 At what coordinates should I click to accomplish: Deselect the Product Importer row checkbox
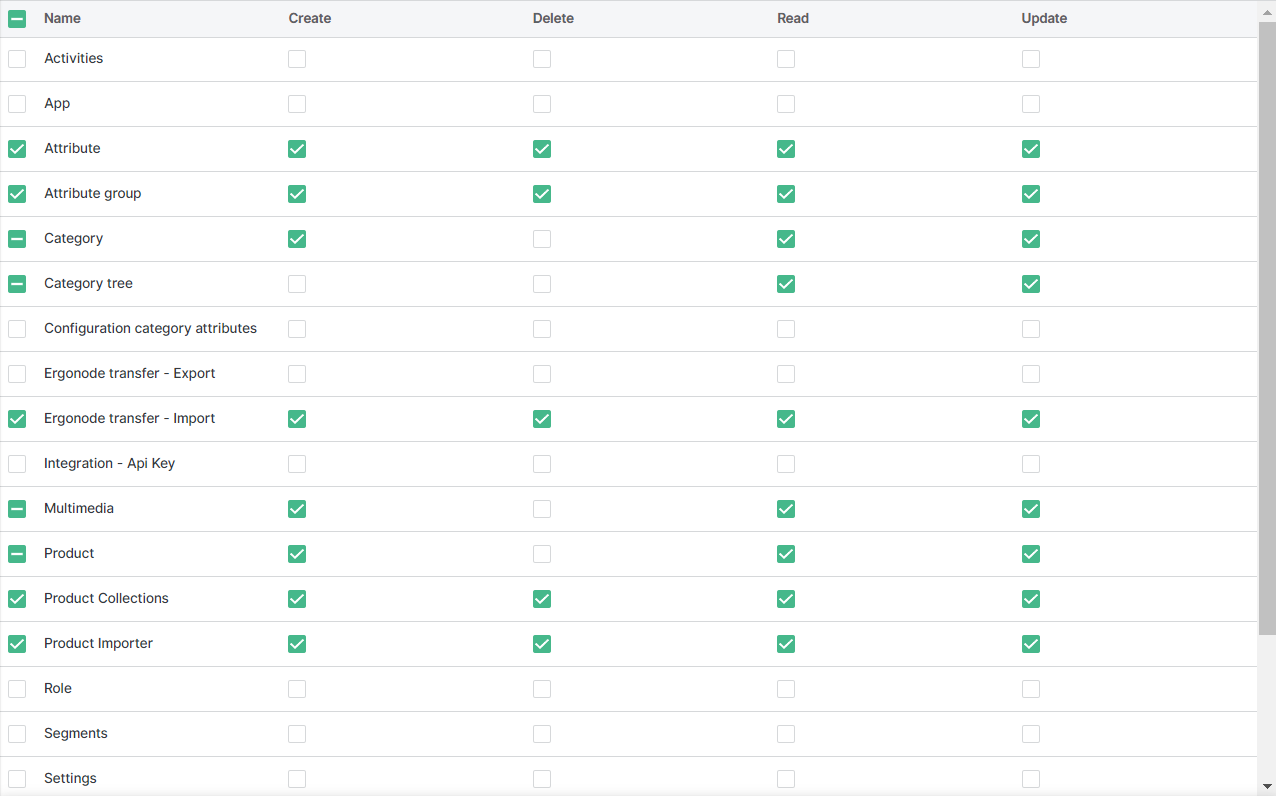pyautogui.click(x=17, y=644)
